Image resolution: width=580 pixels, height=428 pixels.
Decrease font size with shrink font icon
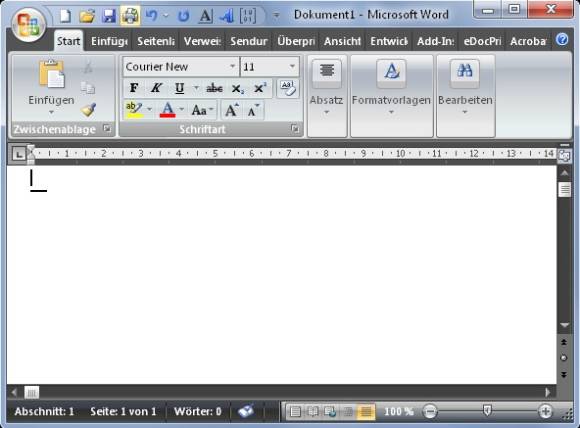coord(253,110)
